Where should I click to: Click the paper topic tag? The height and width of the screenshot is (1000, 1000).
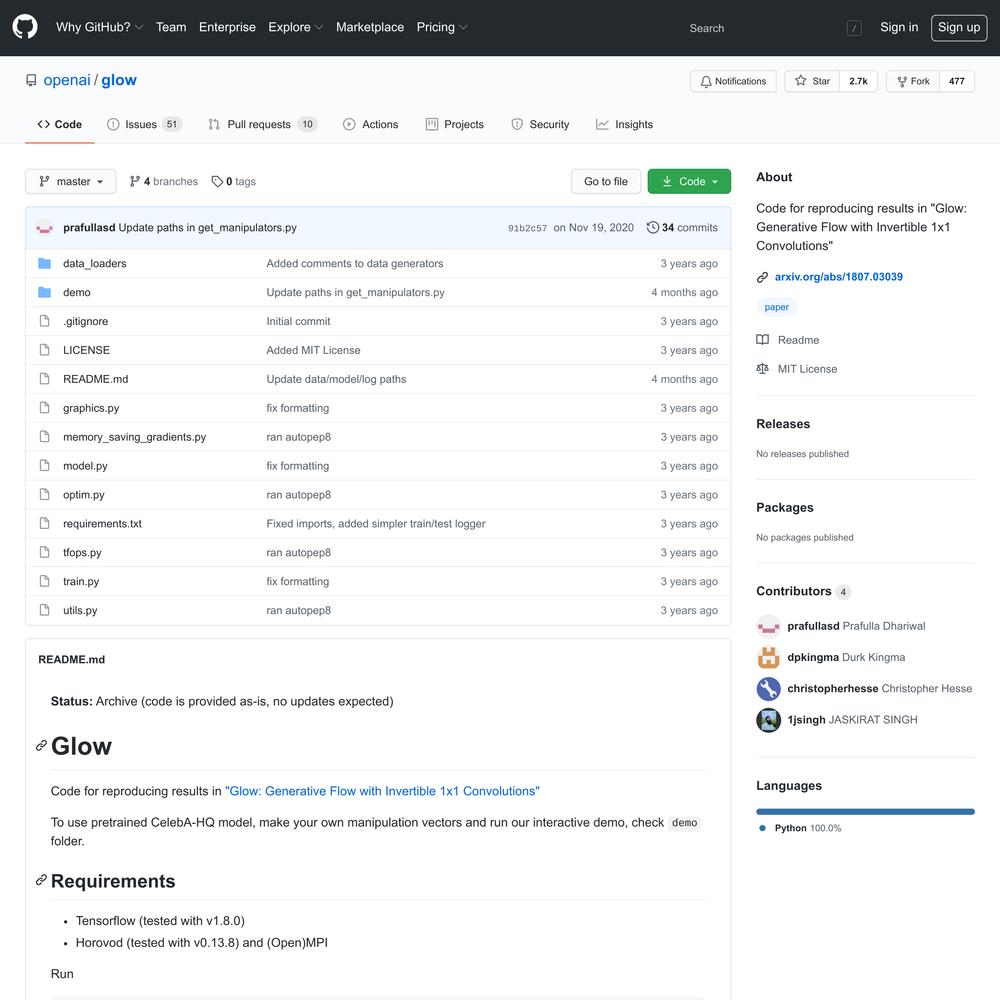pos(776,307)
